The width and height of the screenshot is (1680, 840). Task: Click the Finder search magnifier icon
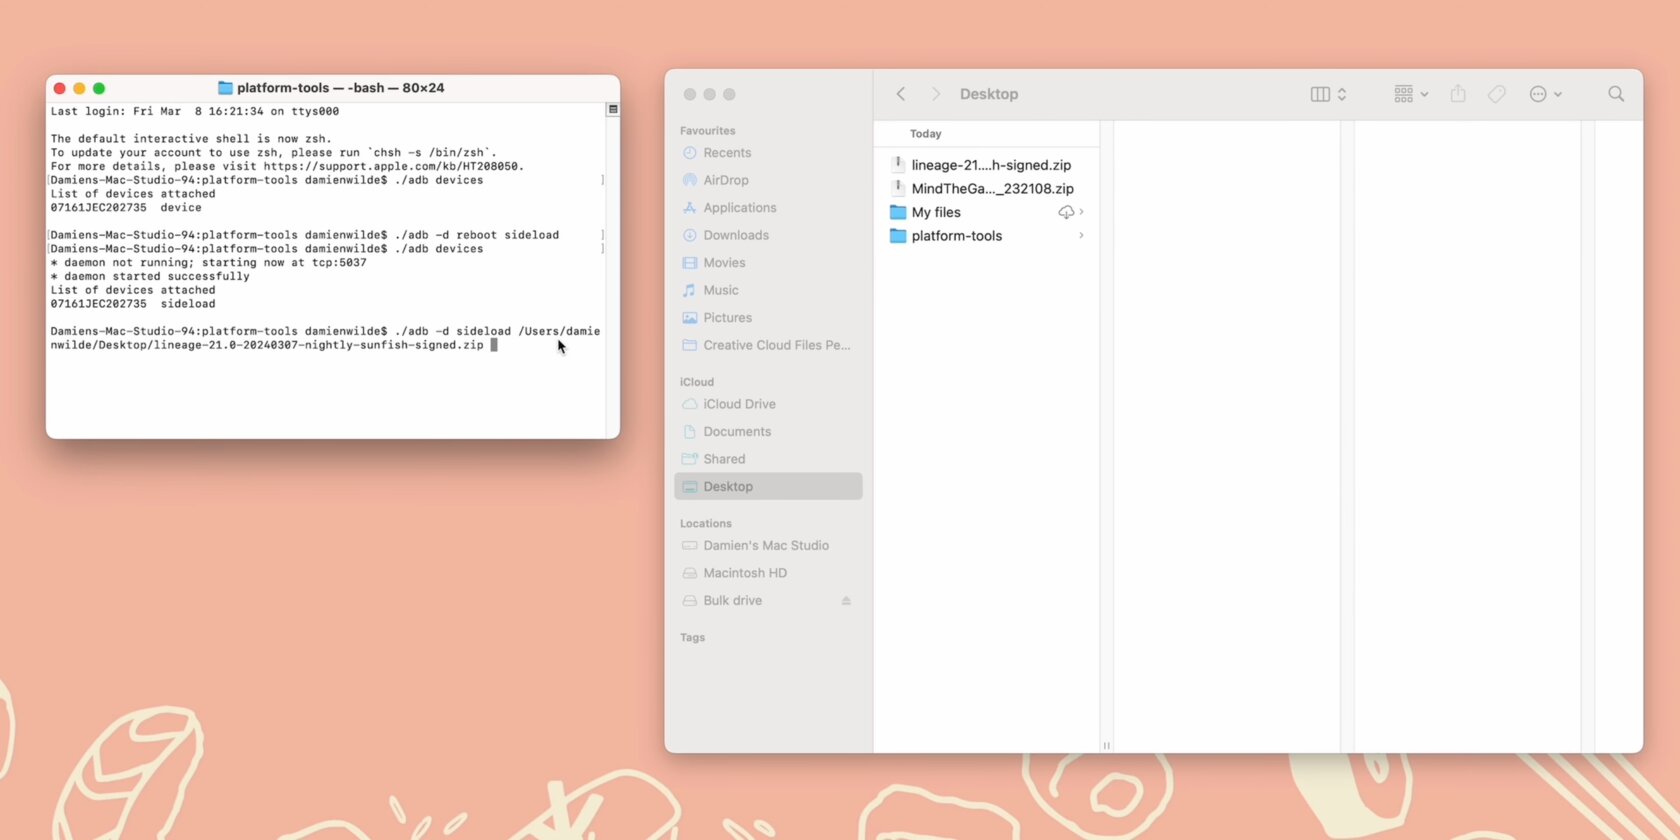[x=1616, y=94]
